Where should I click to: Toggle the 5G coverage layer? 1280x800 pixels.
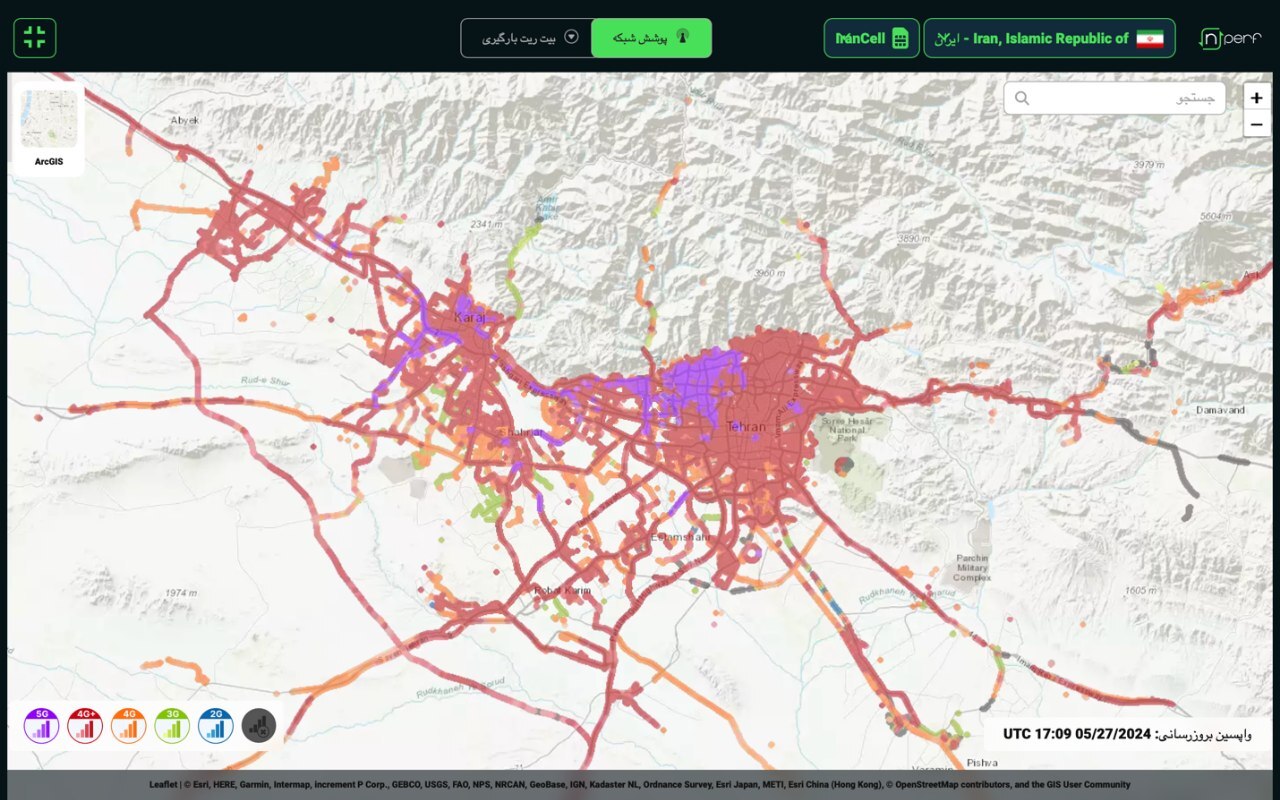click(42, 725)
